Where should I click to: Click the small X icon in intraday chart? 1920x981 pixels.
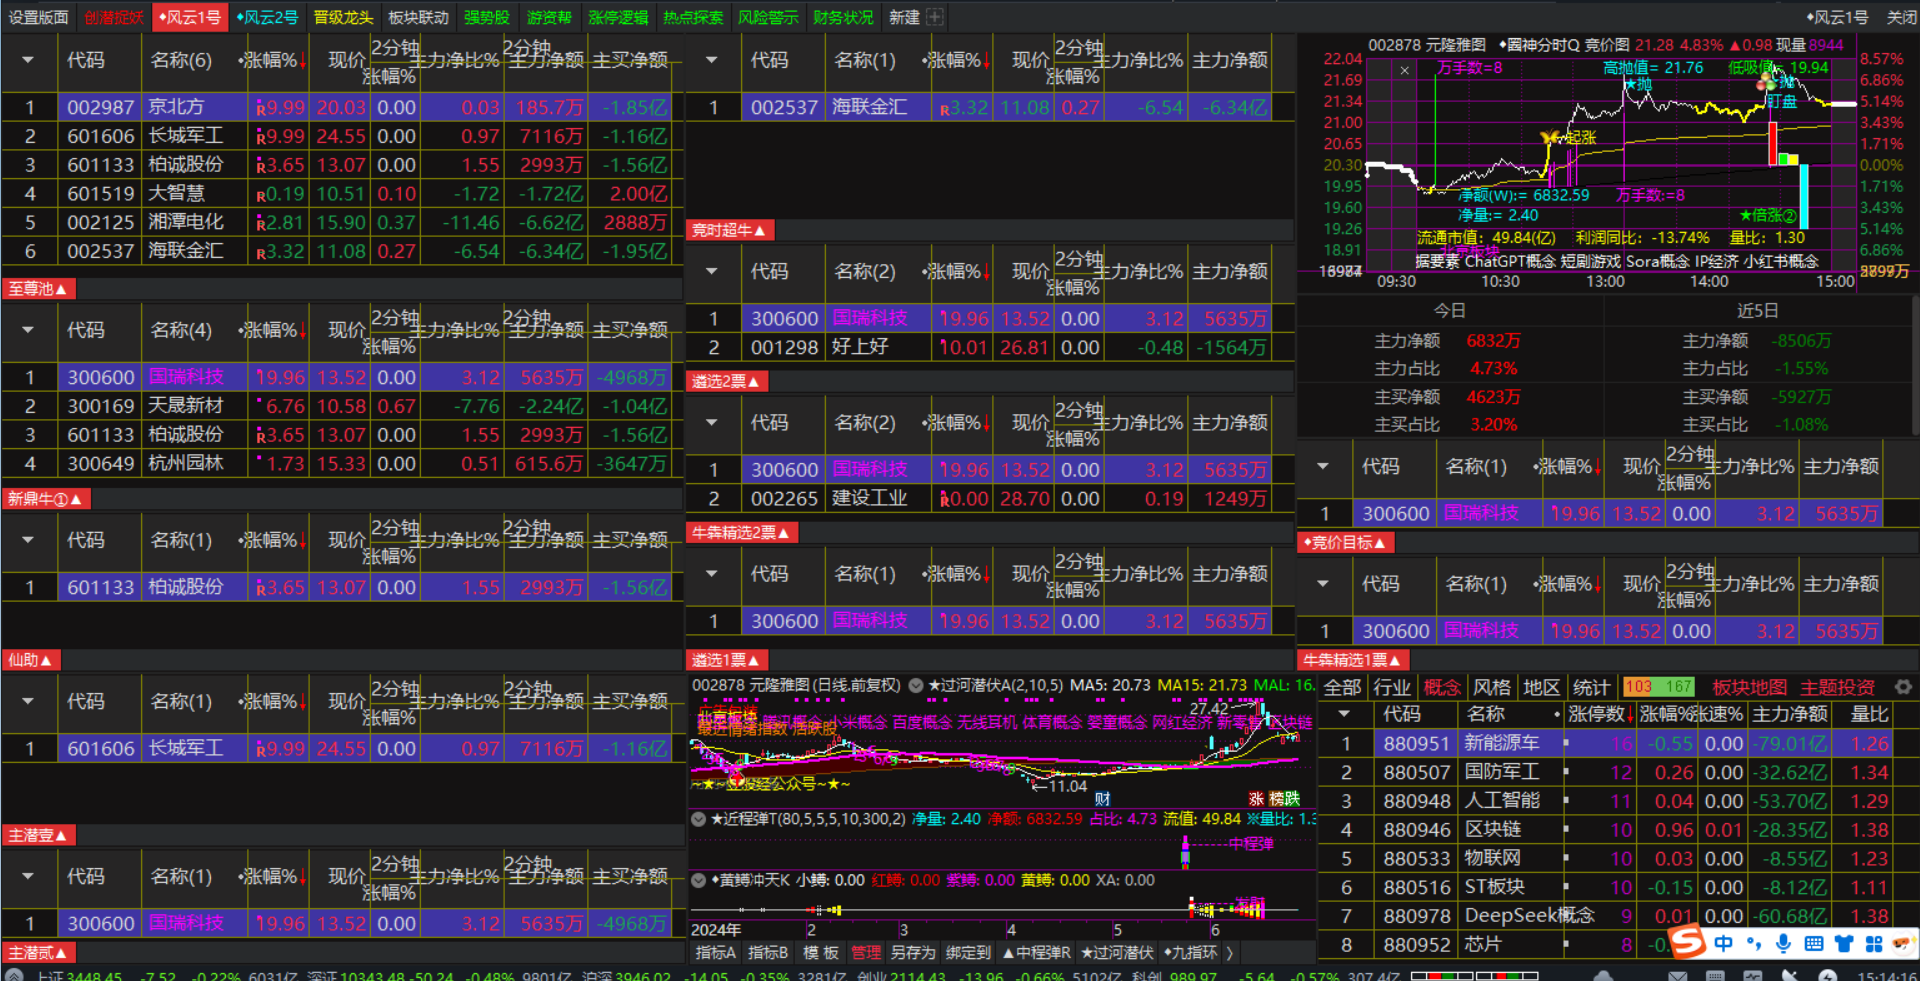coord(1405,70)
